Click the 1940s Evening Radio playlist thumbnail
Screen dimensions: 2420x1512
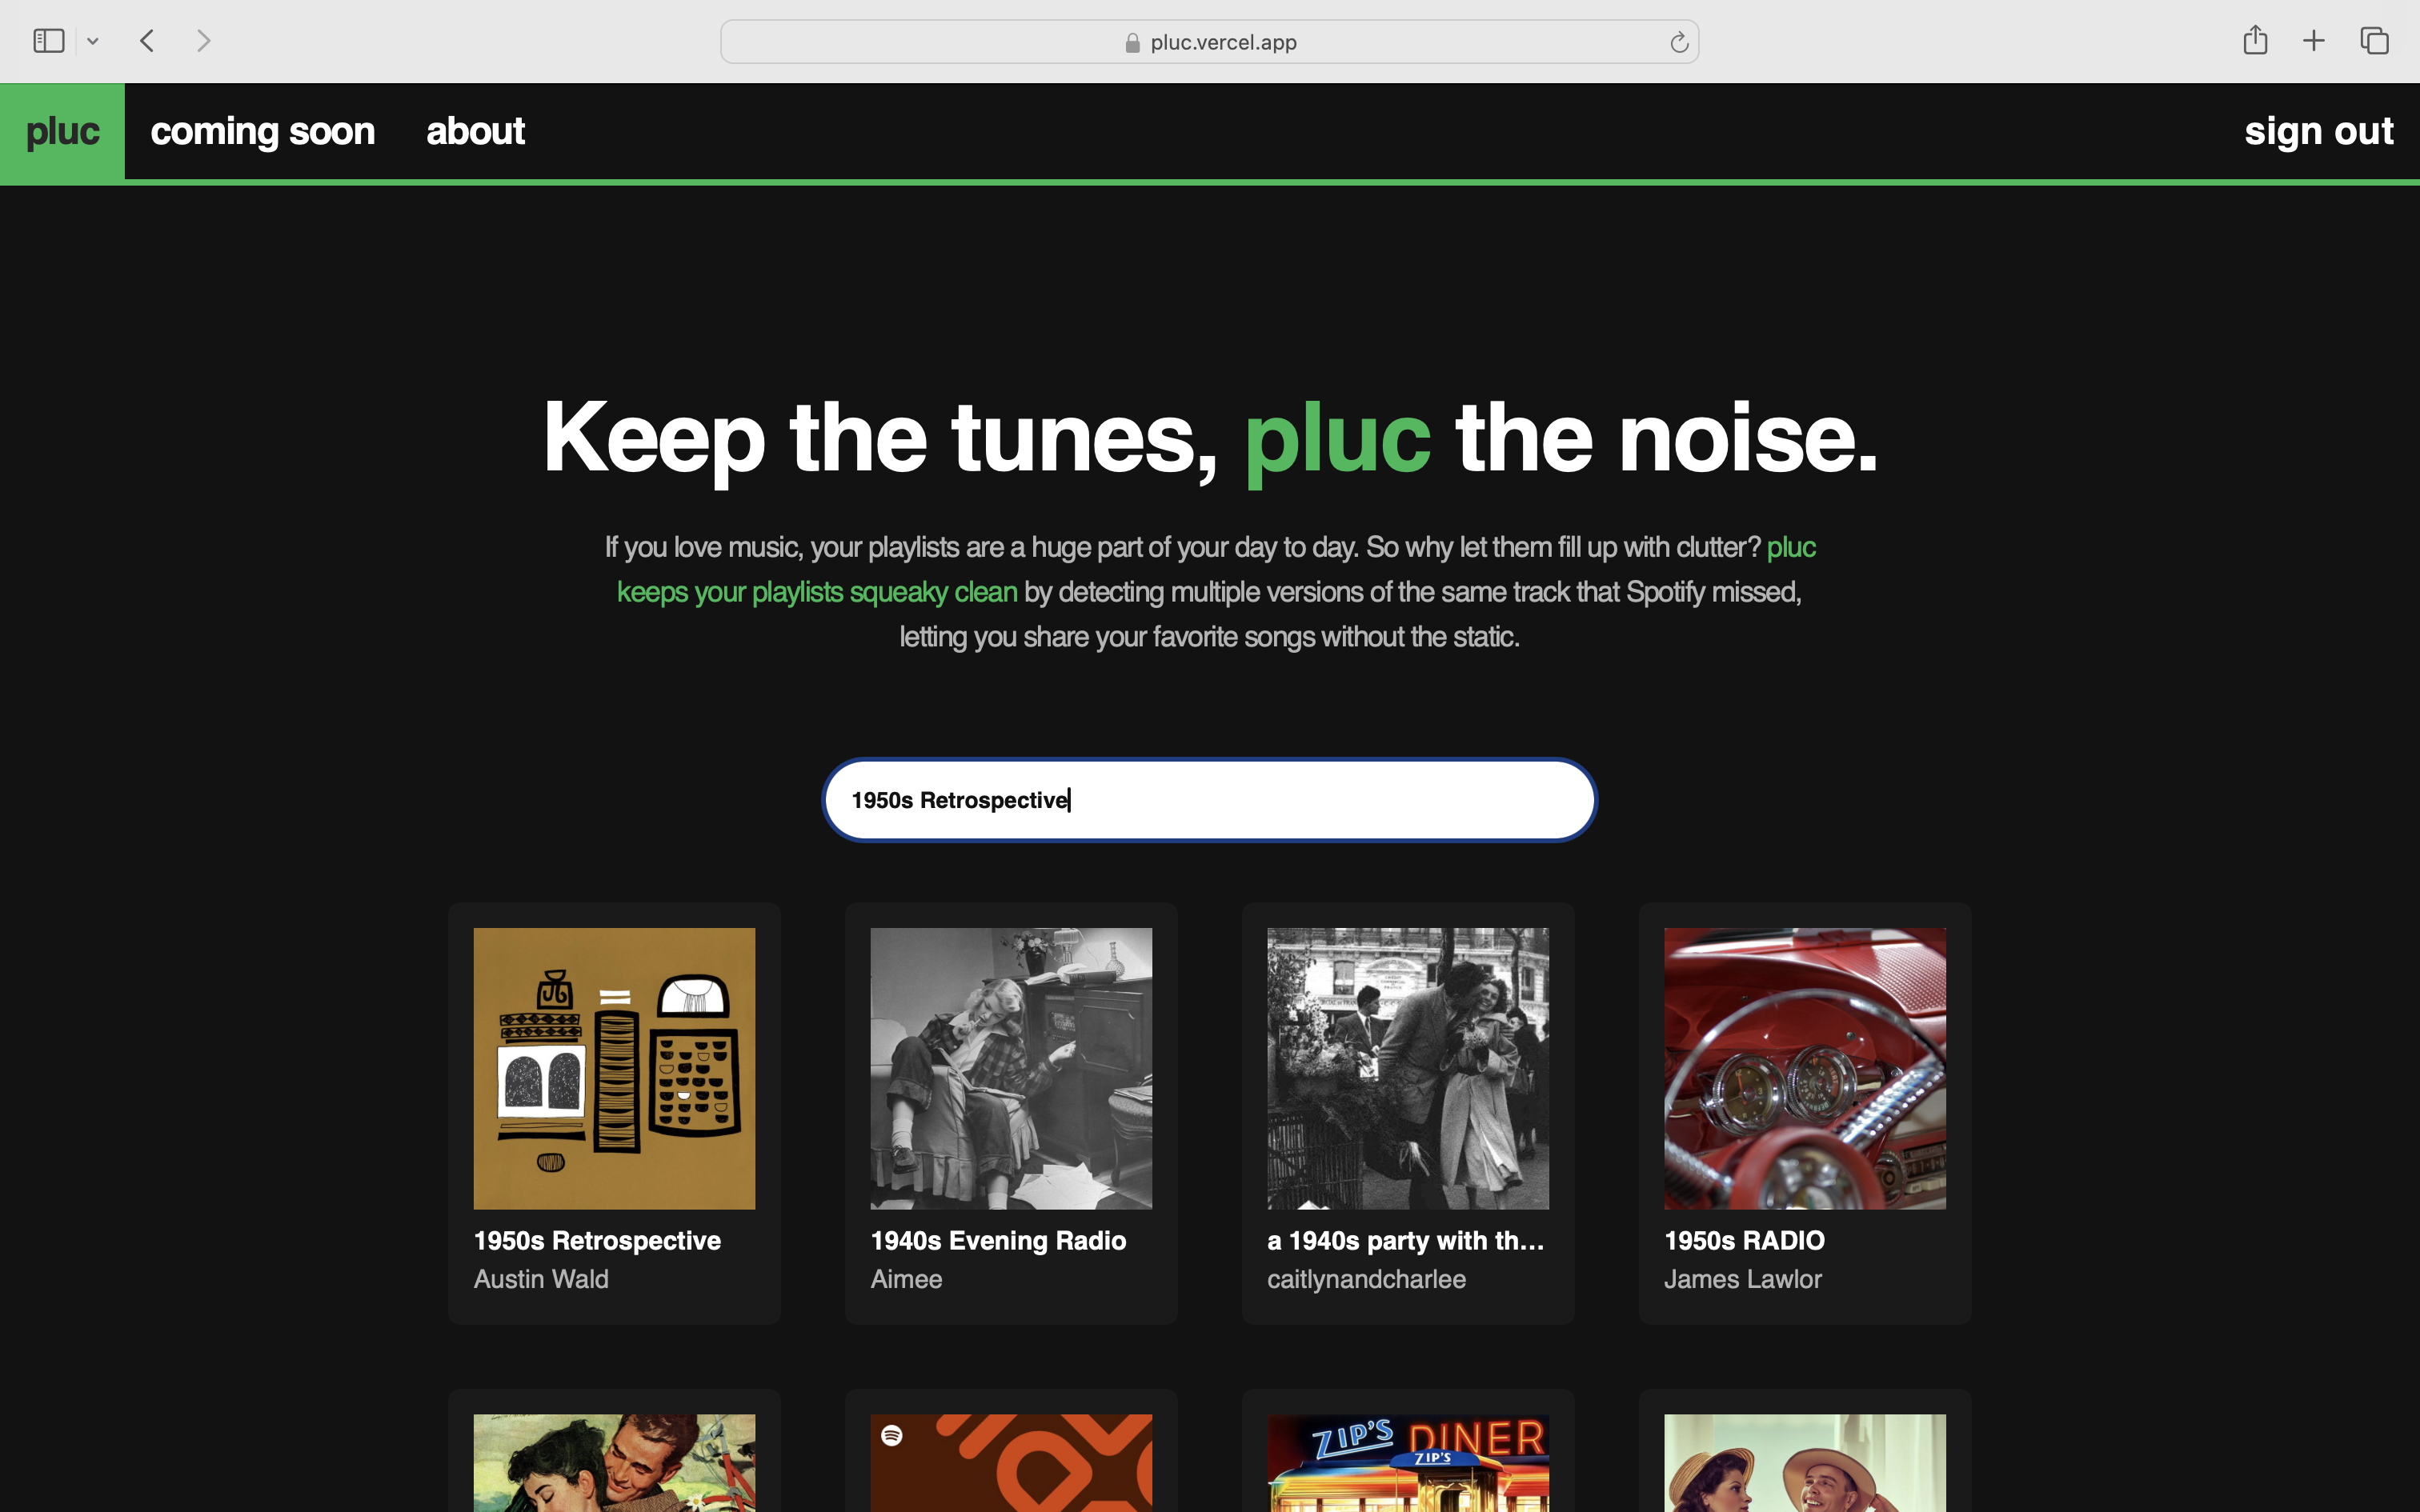point(1011,1068)
